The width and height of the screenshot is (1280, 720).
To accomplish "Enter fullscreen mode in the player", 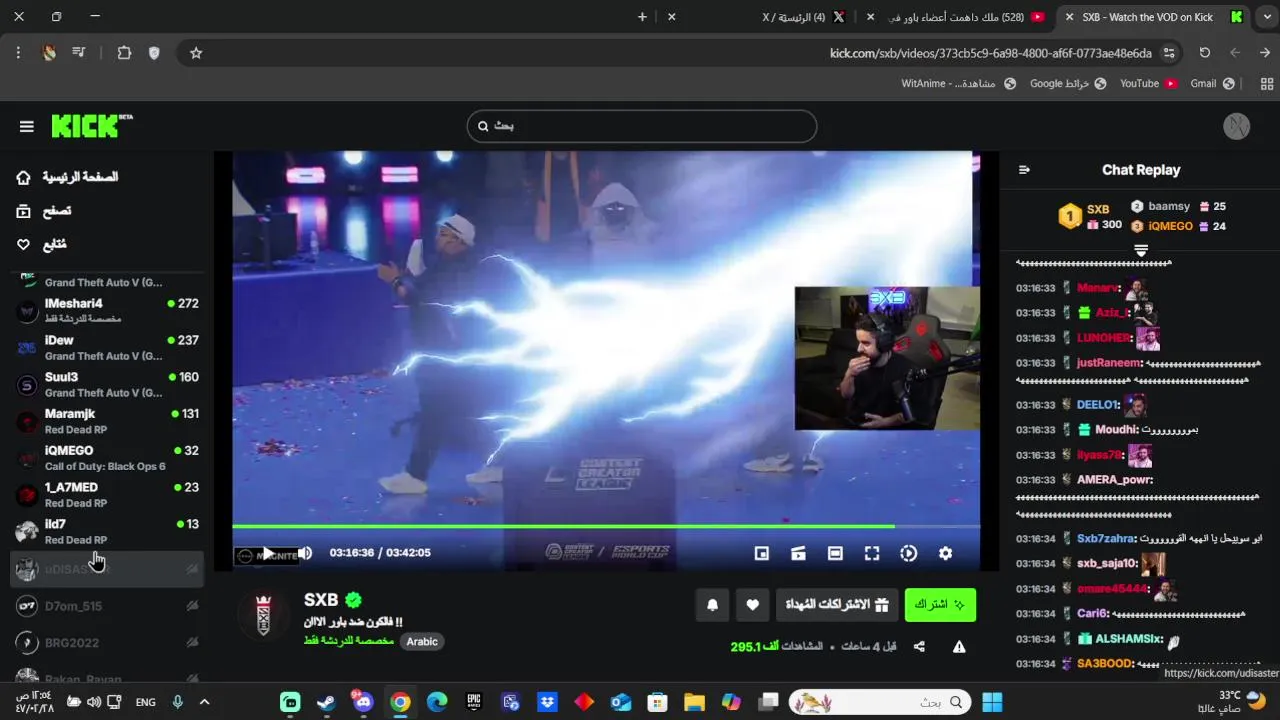I will point(872,553).
